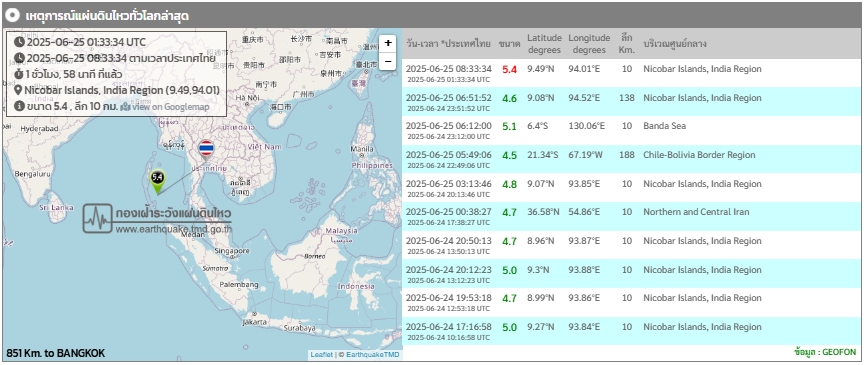
Task: Zoom out on the earthquake map
Action: [388, 61]
